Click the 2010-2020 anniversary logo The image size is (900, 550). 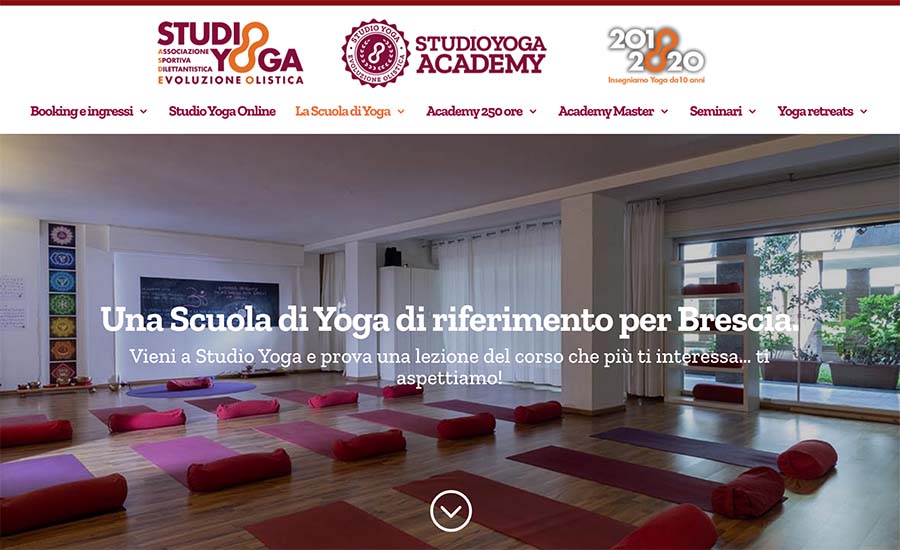click(x=657, y=55)
